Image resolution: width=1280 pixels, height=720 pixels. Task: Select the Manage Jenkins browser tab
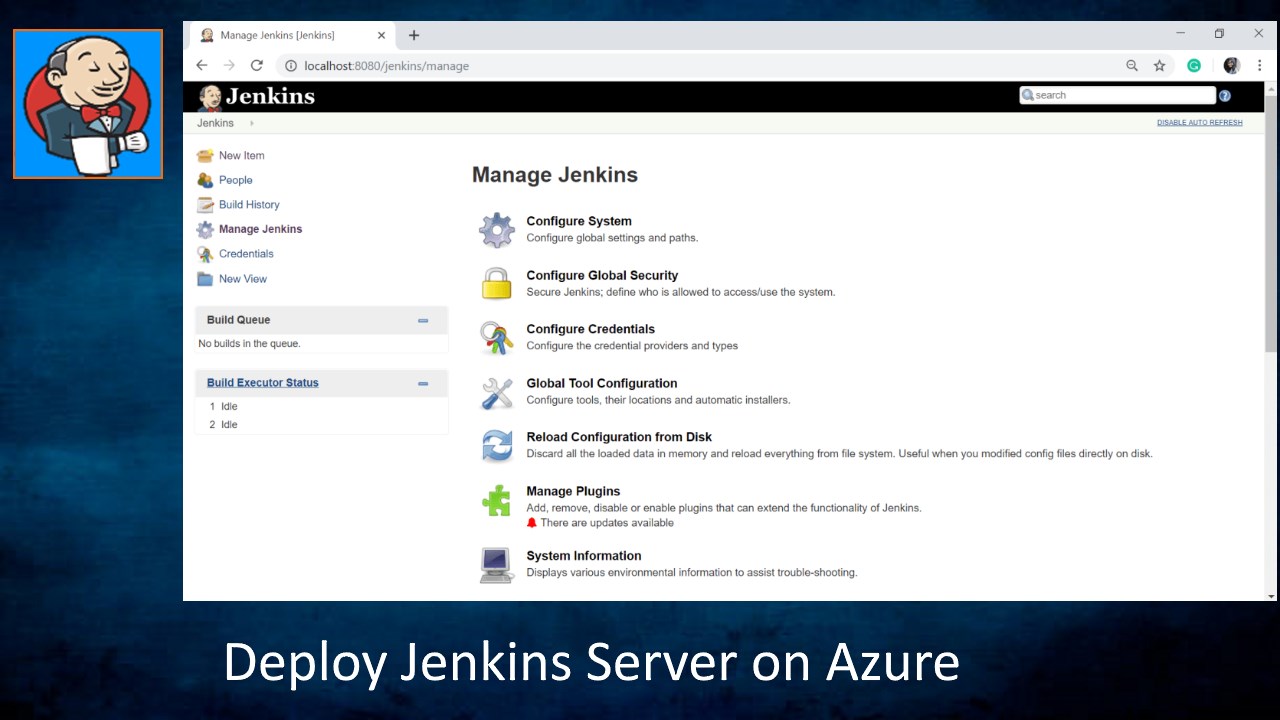[291, 35]
